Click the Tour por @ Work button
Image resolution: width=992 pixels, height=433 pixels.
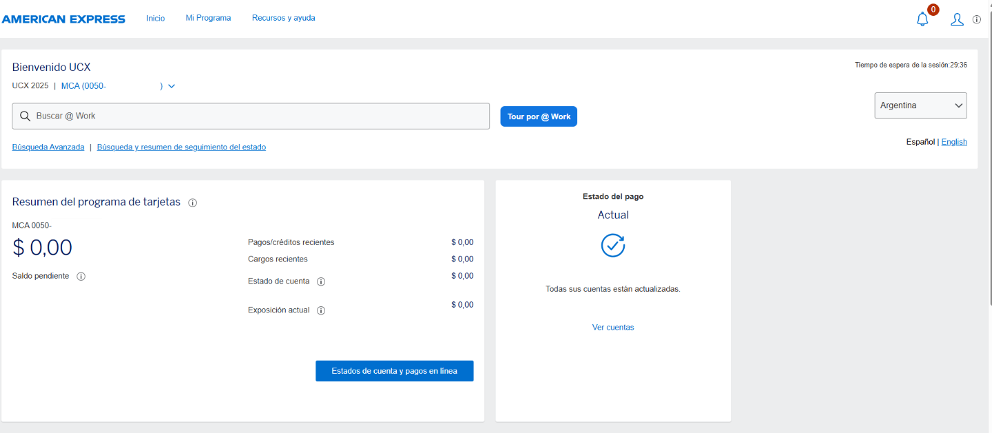tap(538, 117)
